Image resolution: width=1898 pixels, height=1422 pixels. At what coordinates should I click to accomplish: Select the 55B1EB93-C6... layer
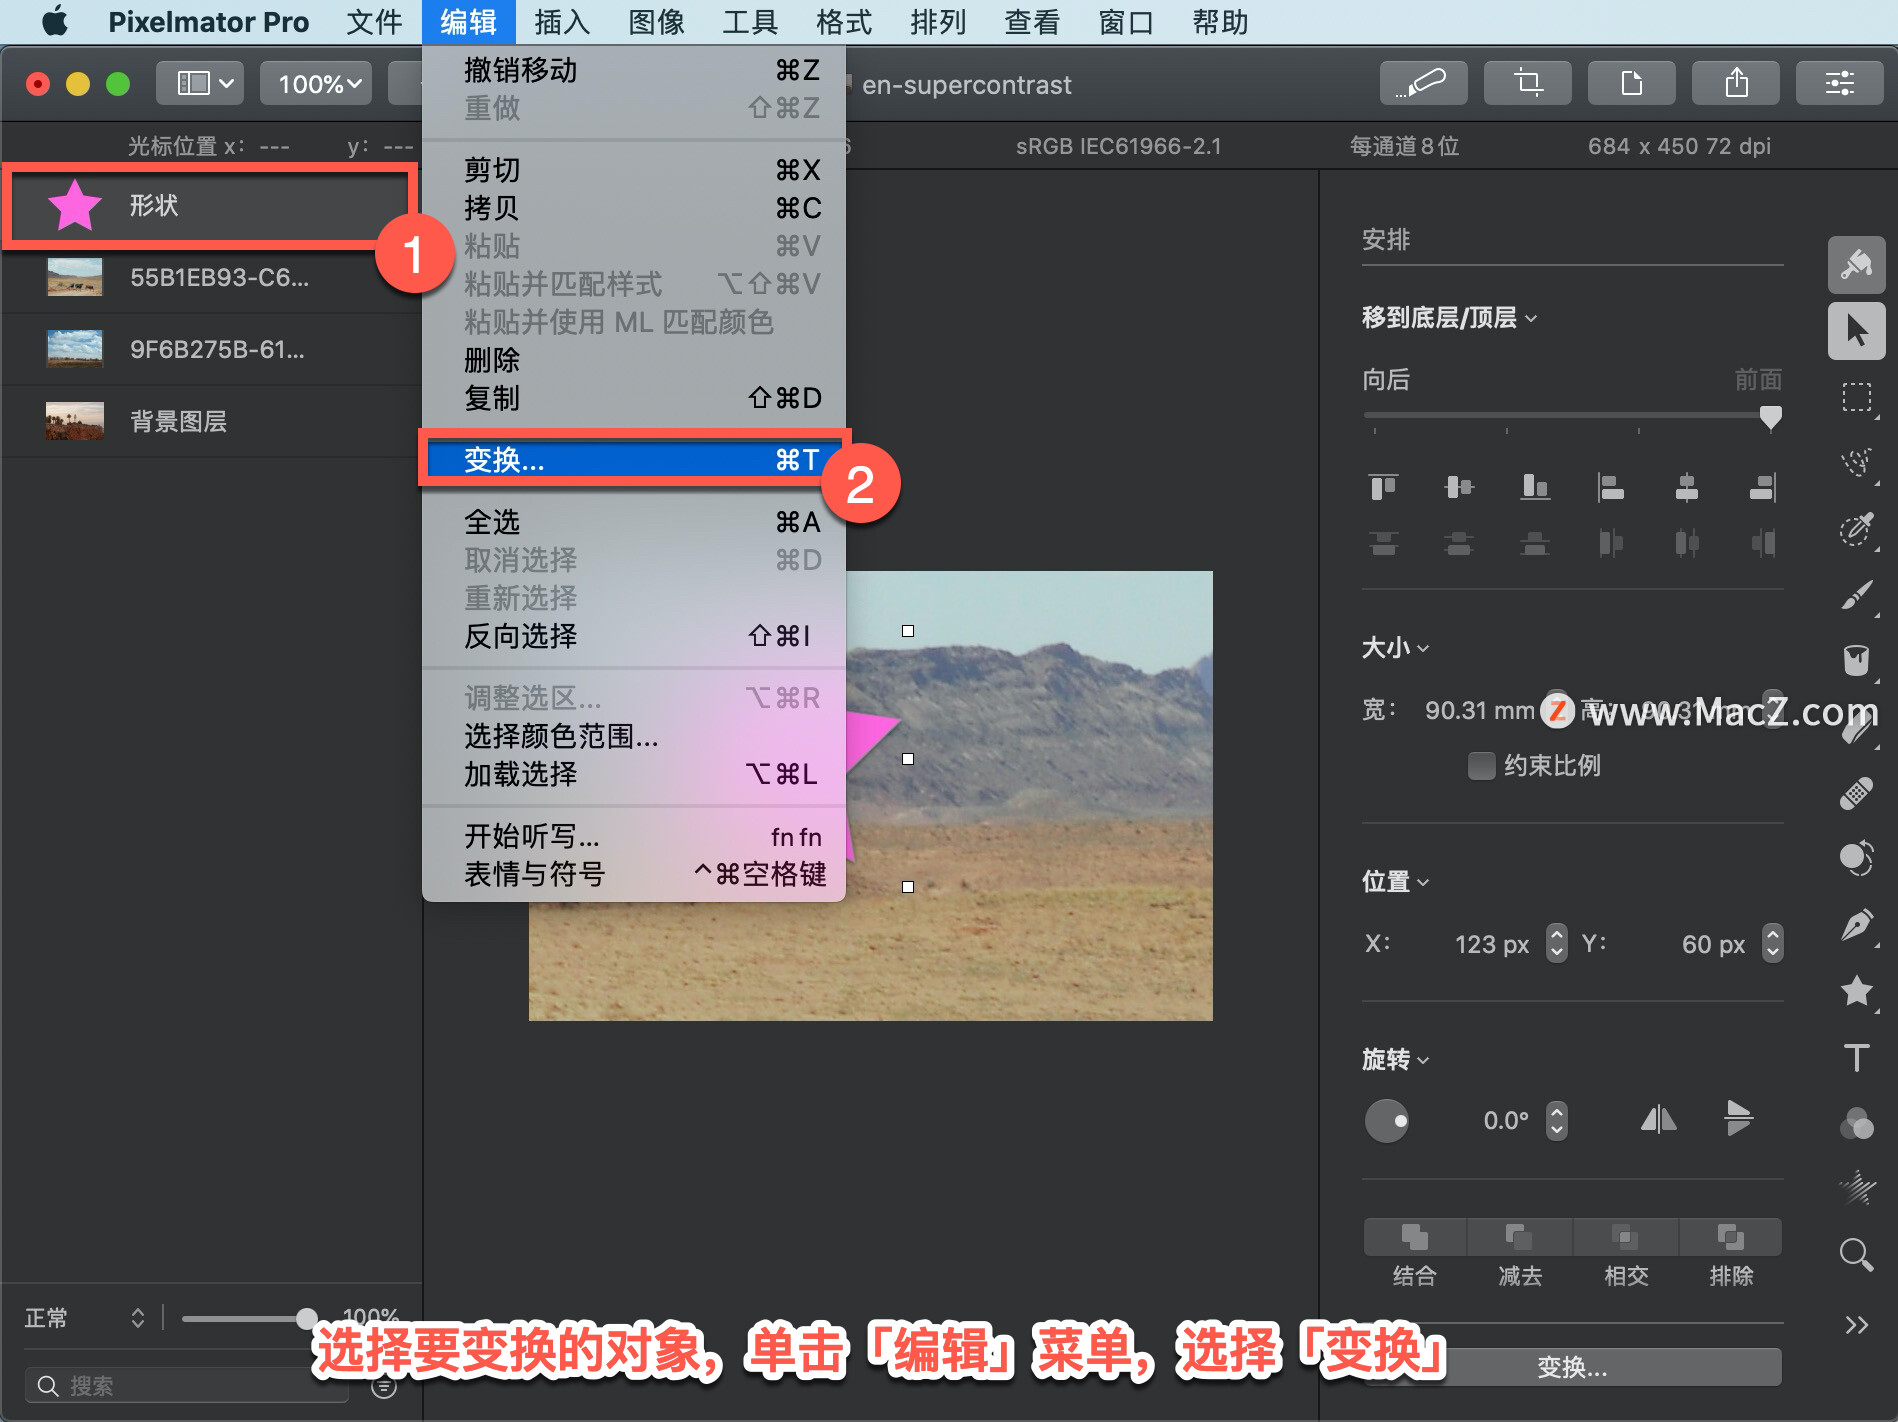pos(210,277)
